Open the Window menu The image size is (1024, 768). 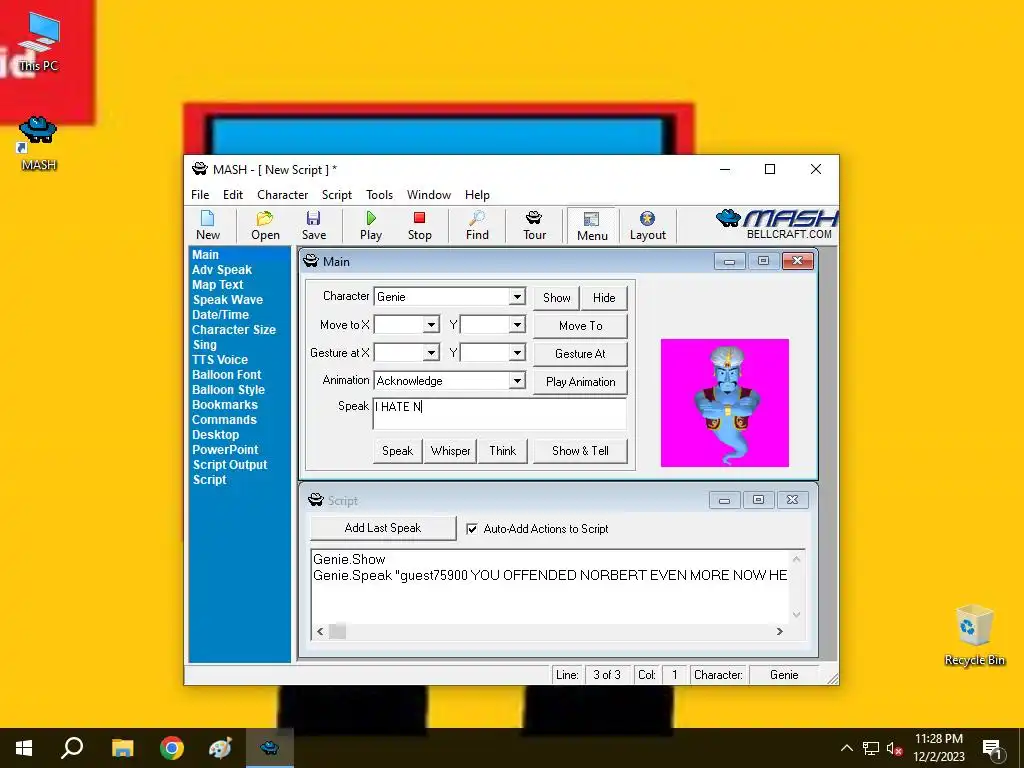428,195
